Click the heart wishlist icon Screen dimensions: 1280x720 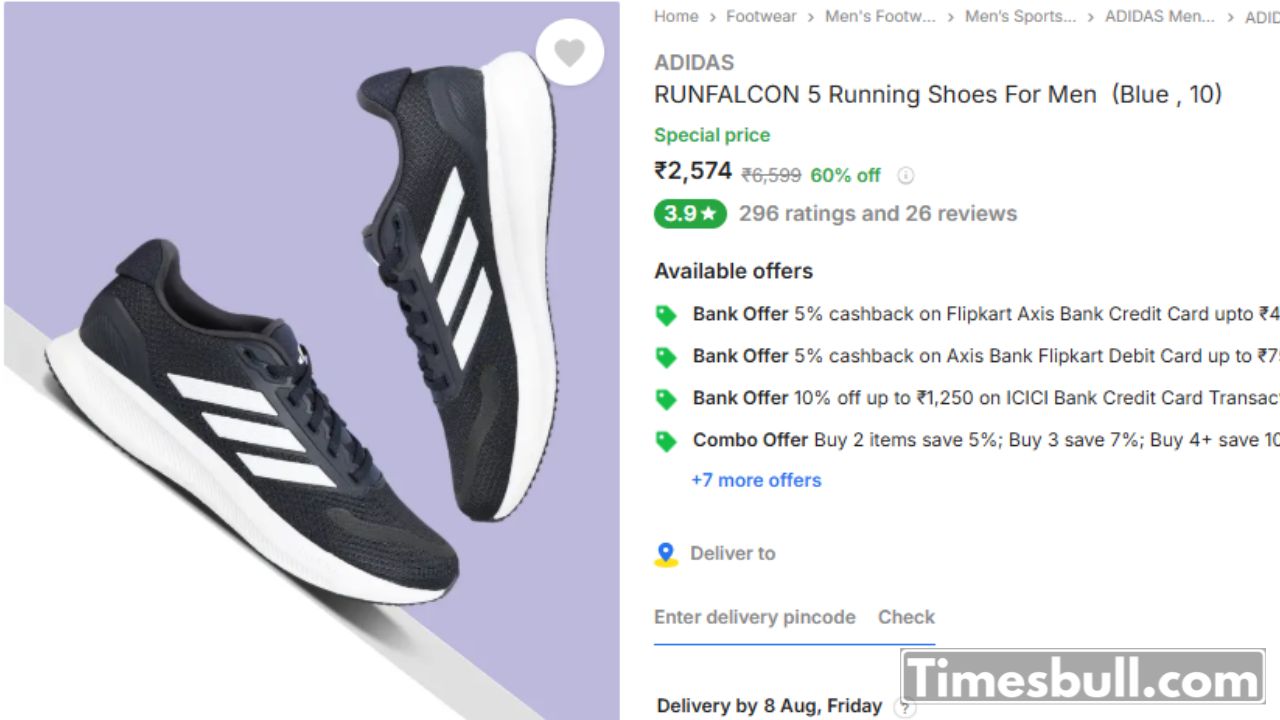click(x=570, y=53)
